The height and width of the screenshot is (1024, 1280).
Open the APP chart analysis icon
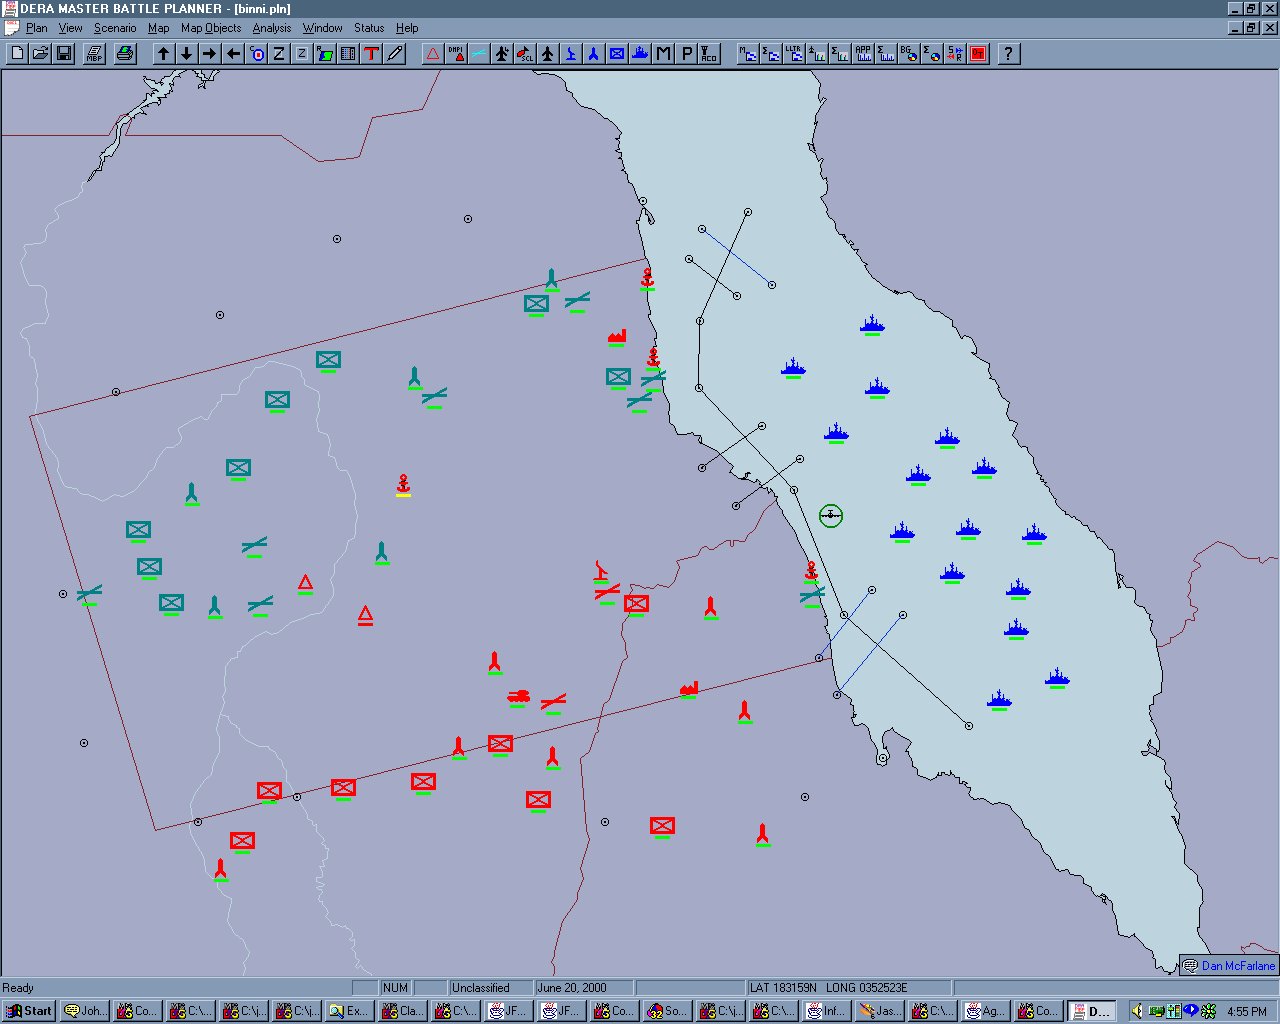(x=863, y=54)
